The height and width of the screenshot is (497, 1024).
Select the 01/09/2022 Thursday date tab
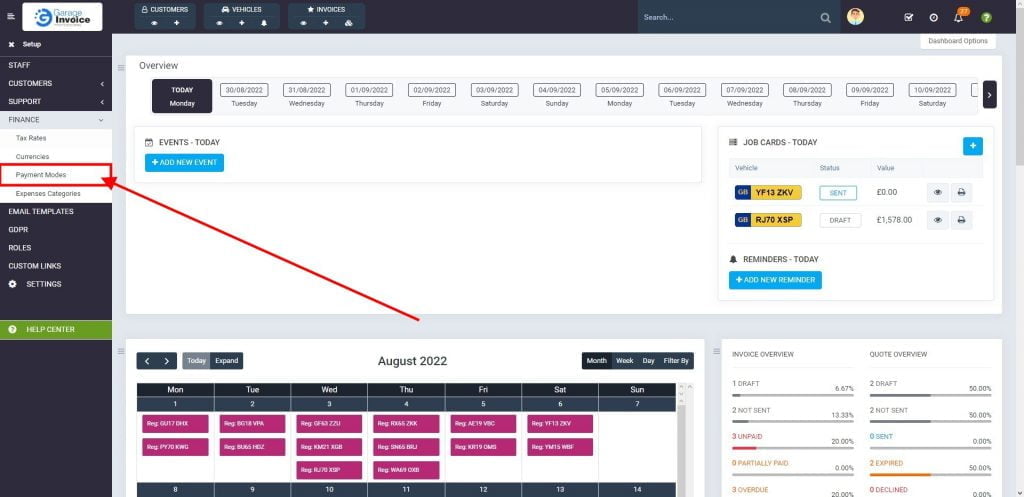coord(369,96)
